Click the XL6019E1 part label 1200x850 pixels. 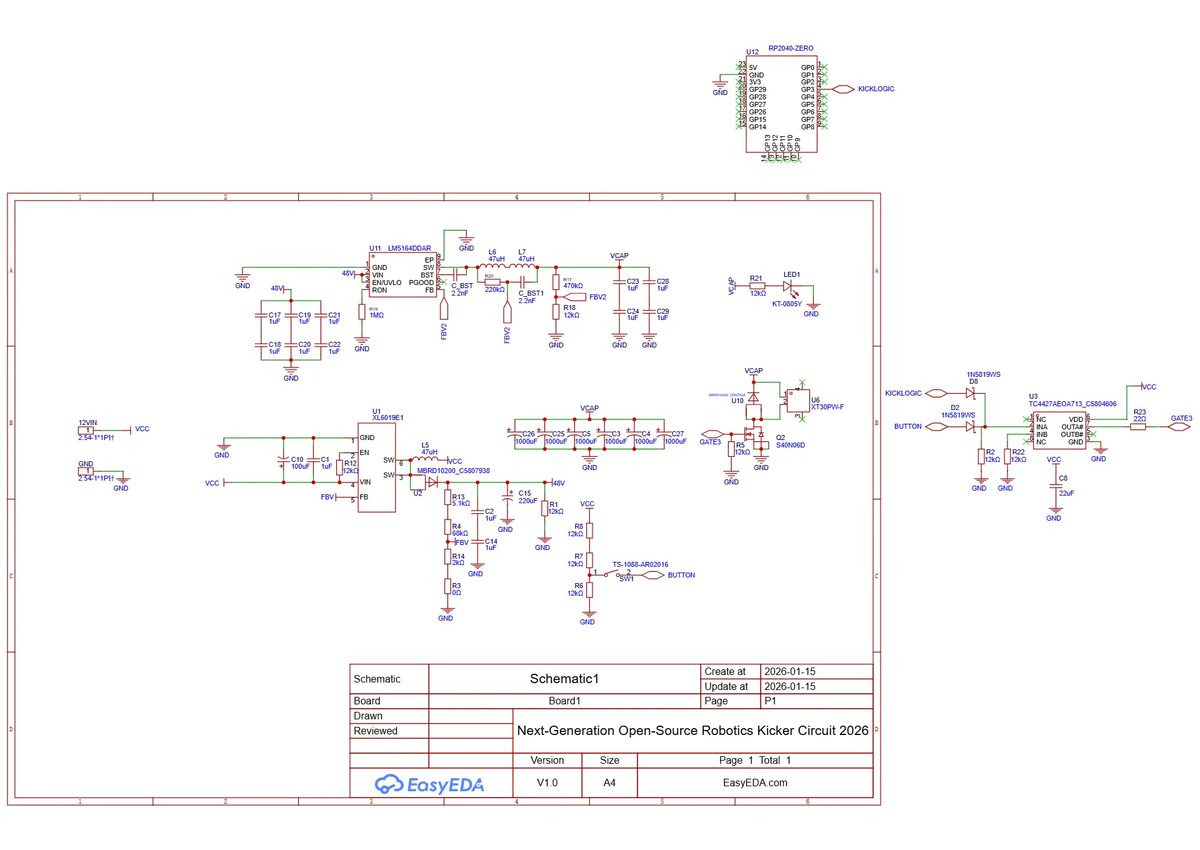point(387,418)
